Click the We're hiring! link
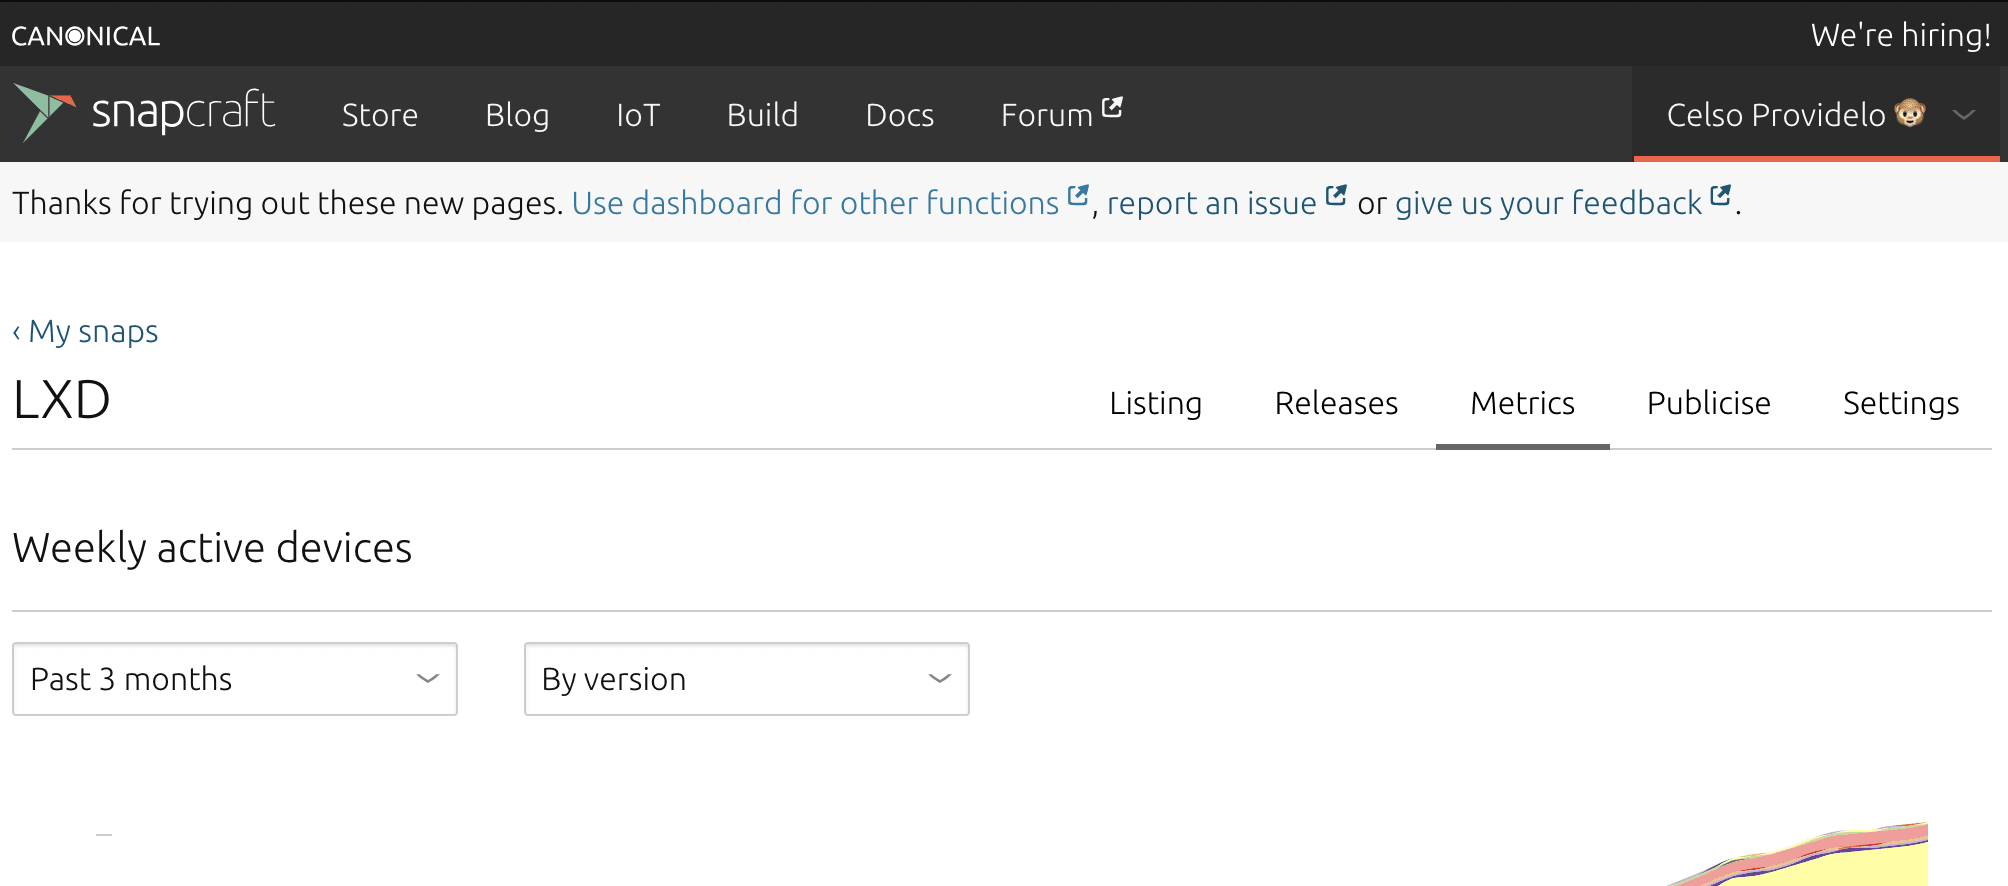Viewport: 2008px width, 886px height. pos(1900,35)
